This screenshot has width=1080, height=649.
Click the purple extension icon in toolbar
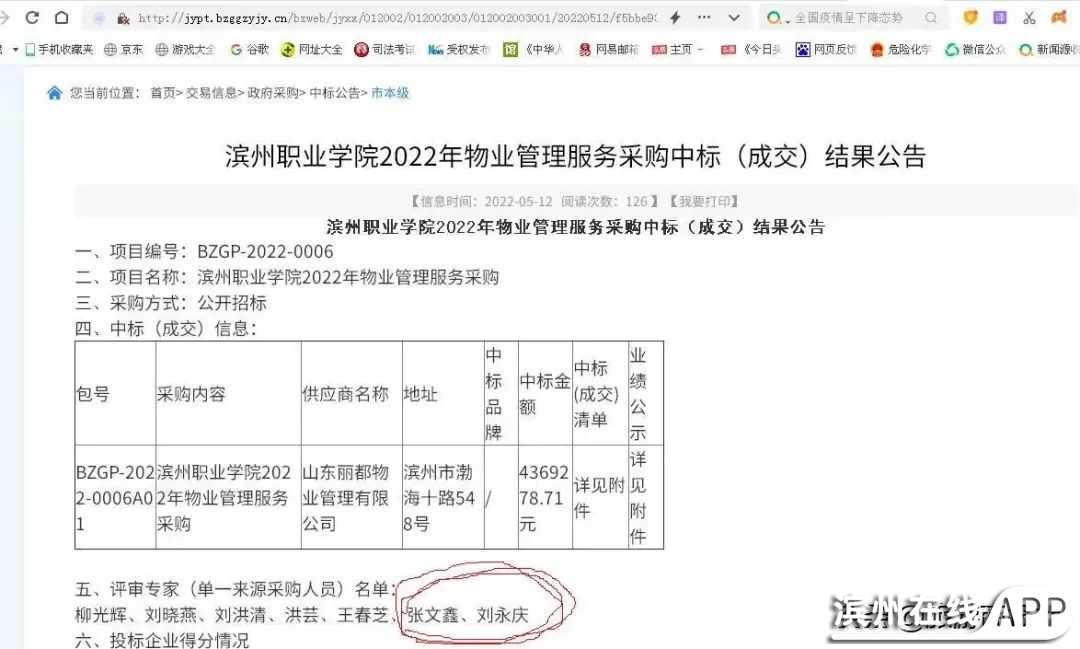tap(999, 18)
